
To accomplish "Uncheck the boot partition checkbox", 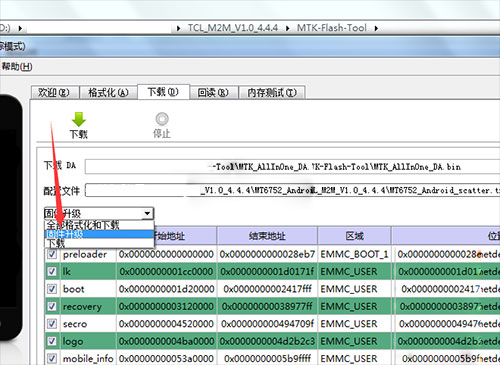I will click(52, 289).
